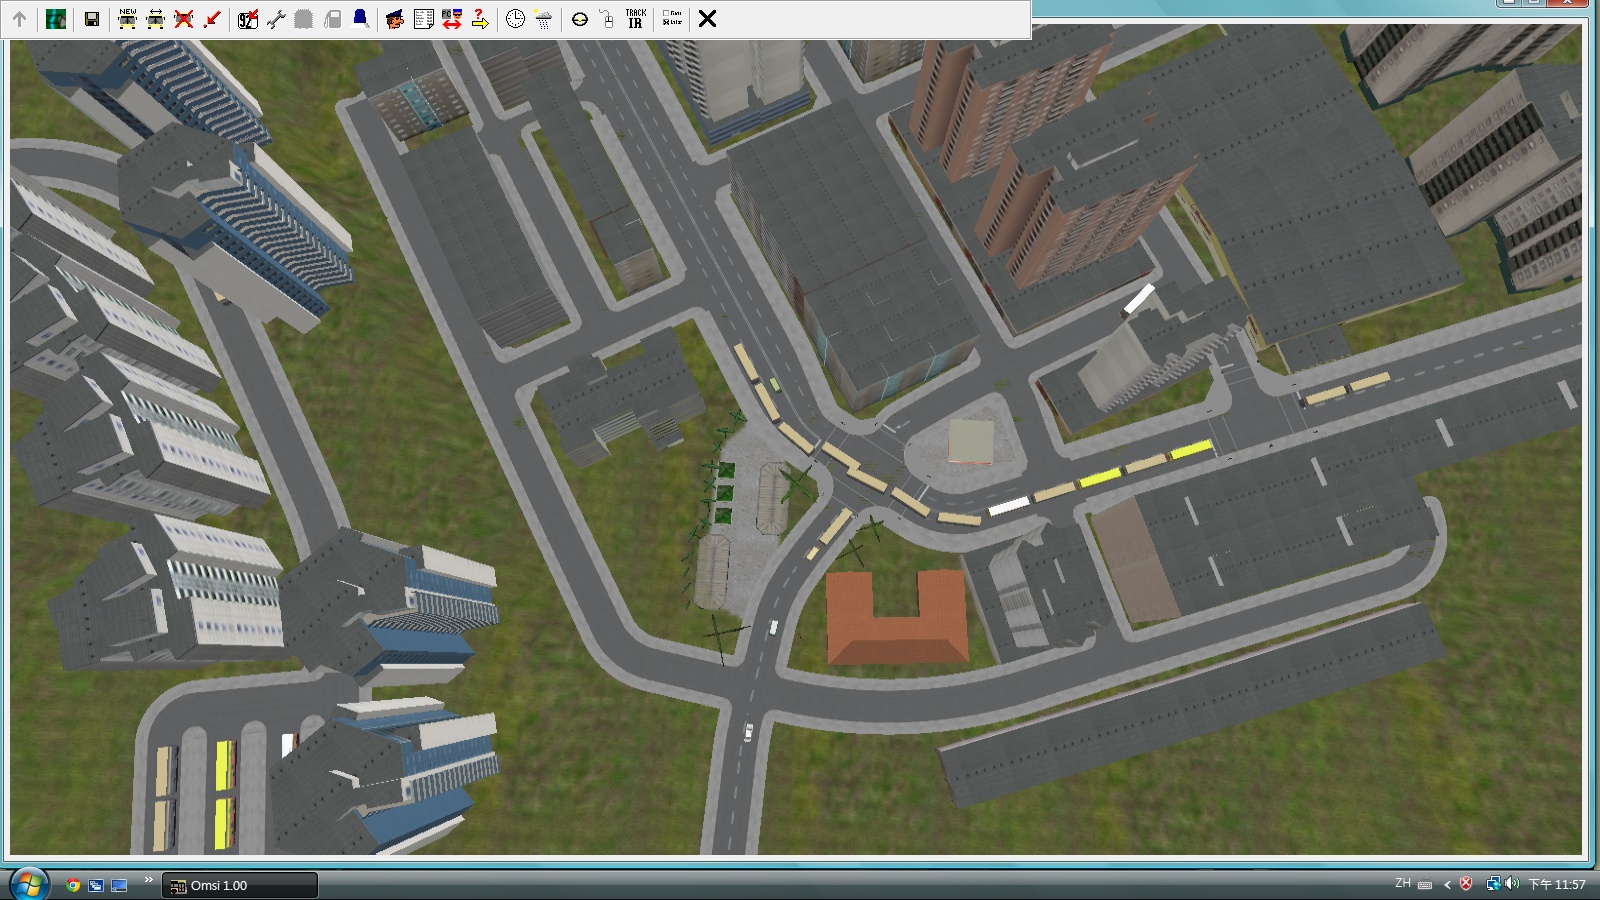Click the red arrow placement icon
This screenshot has height=900, width=1600.
coord(211,19)
